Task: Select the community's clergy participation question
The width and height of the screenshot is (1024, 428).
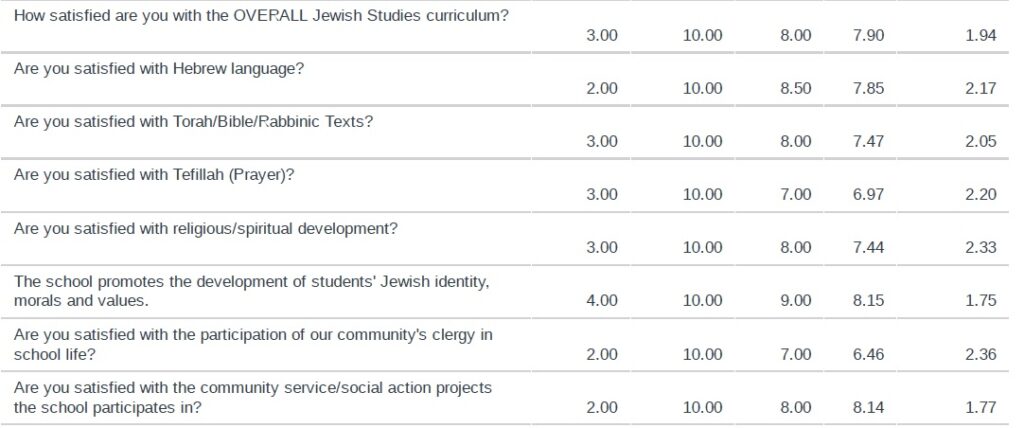Action: coord(253,344)
